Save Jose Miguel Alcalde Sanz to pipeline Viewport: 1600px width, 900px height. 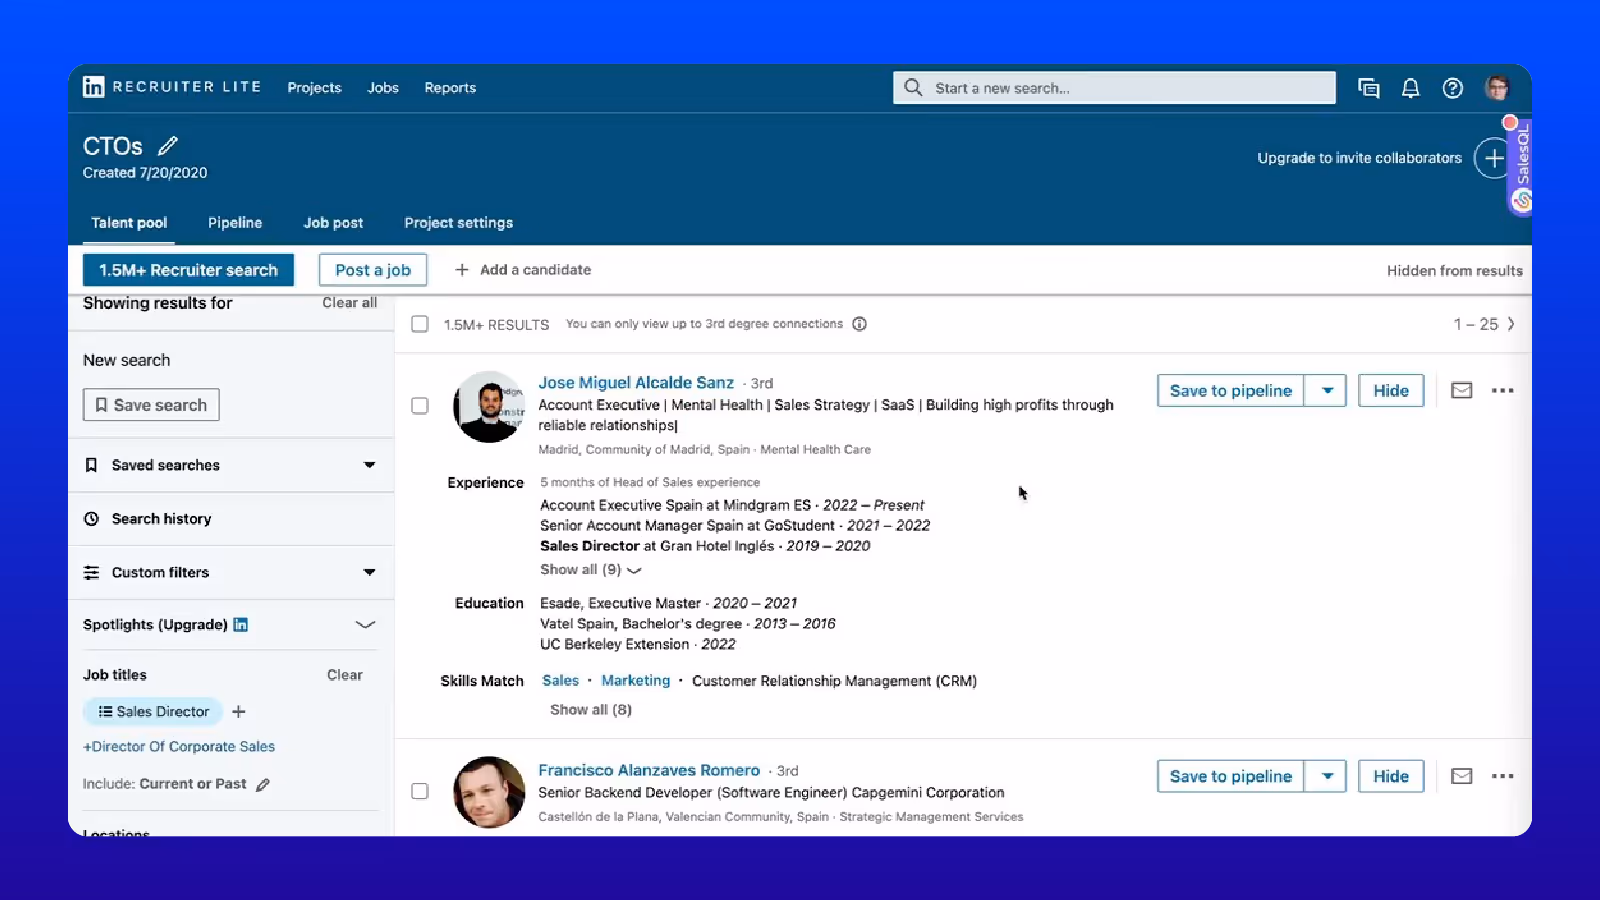coord(1230,390)
